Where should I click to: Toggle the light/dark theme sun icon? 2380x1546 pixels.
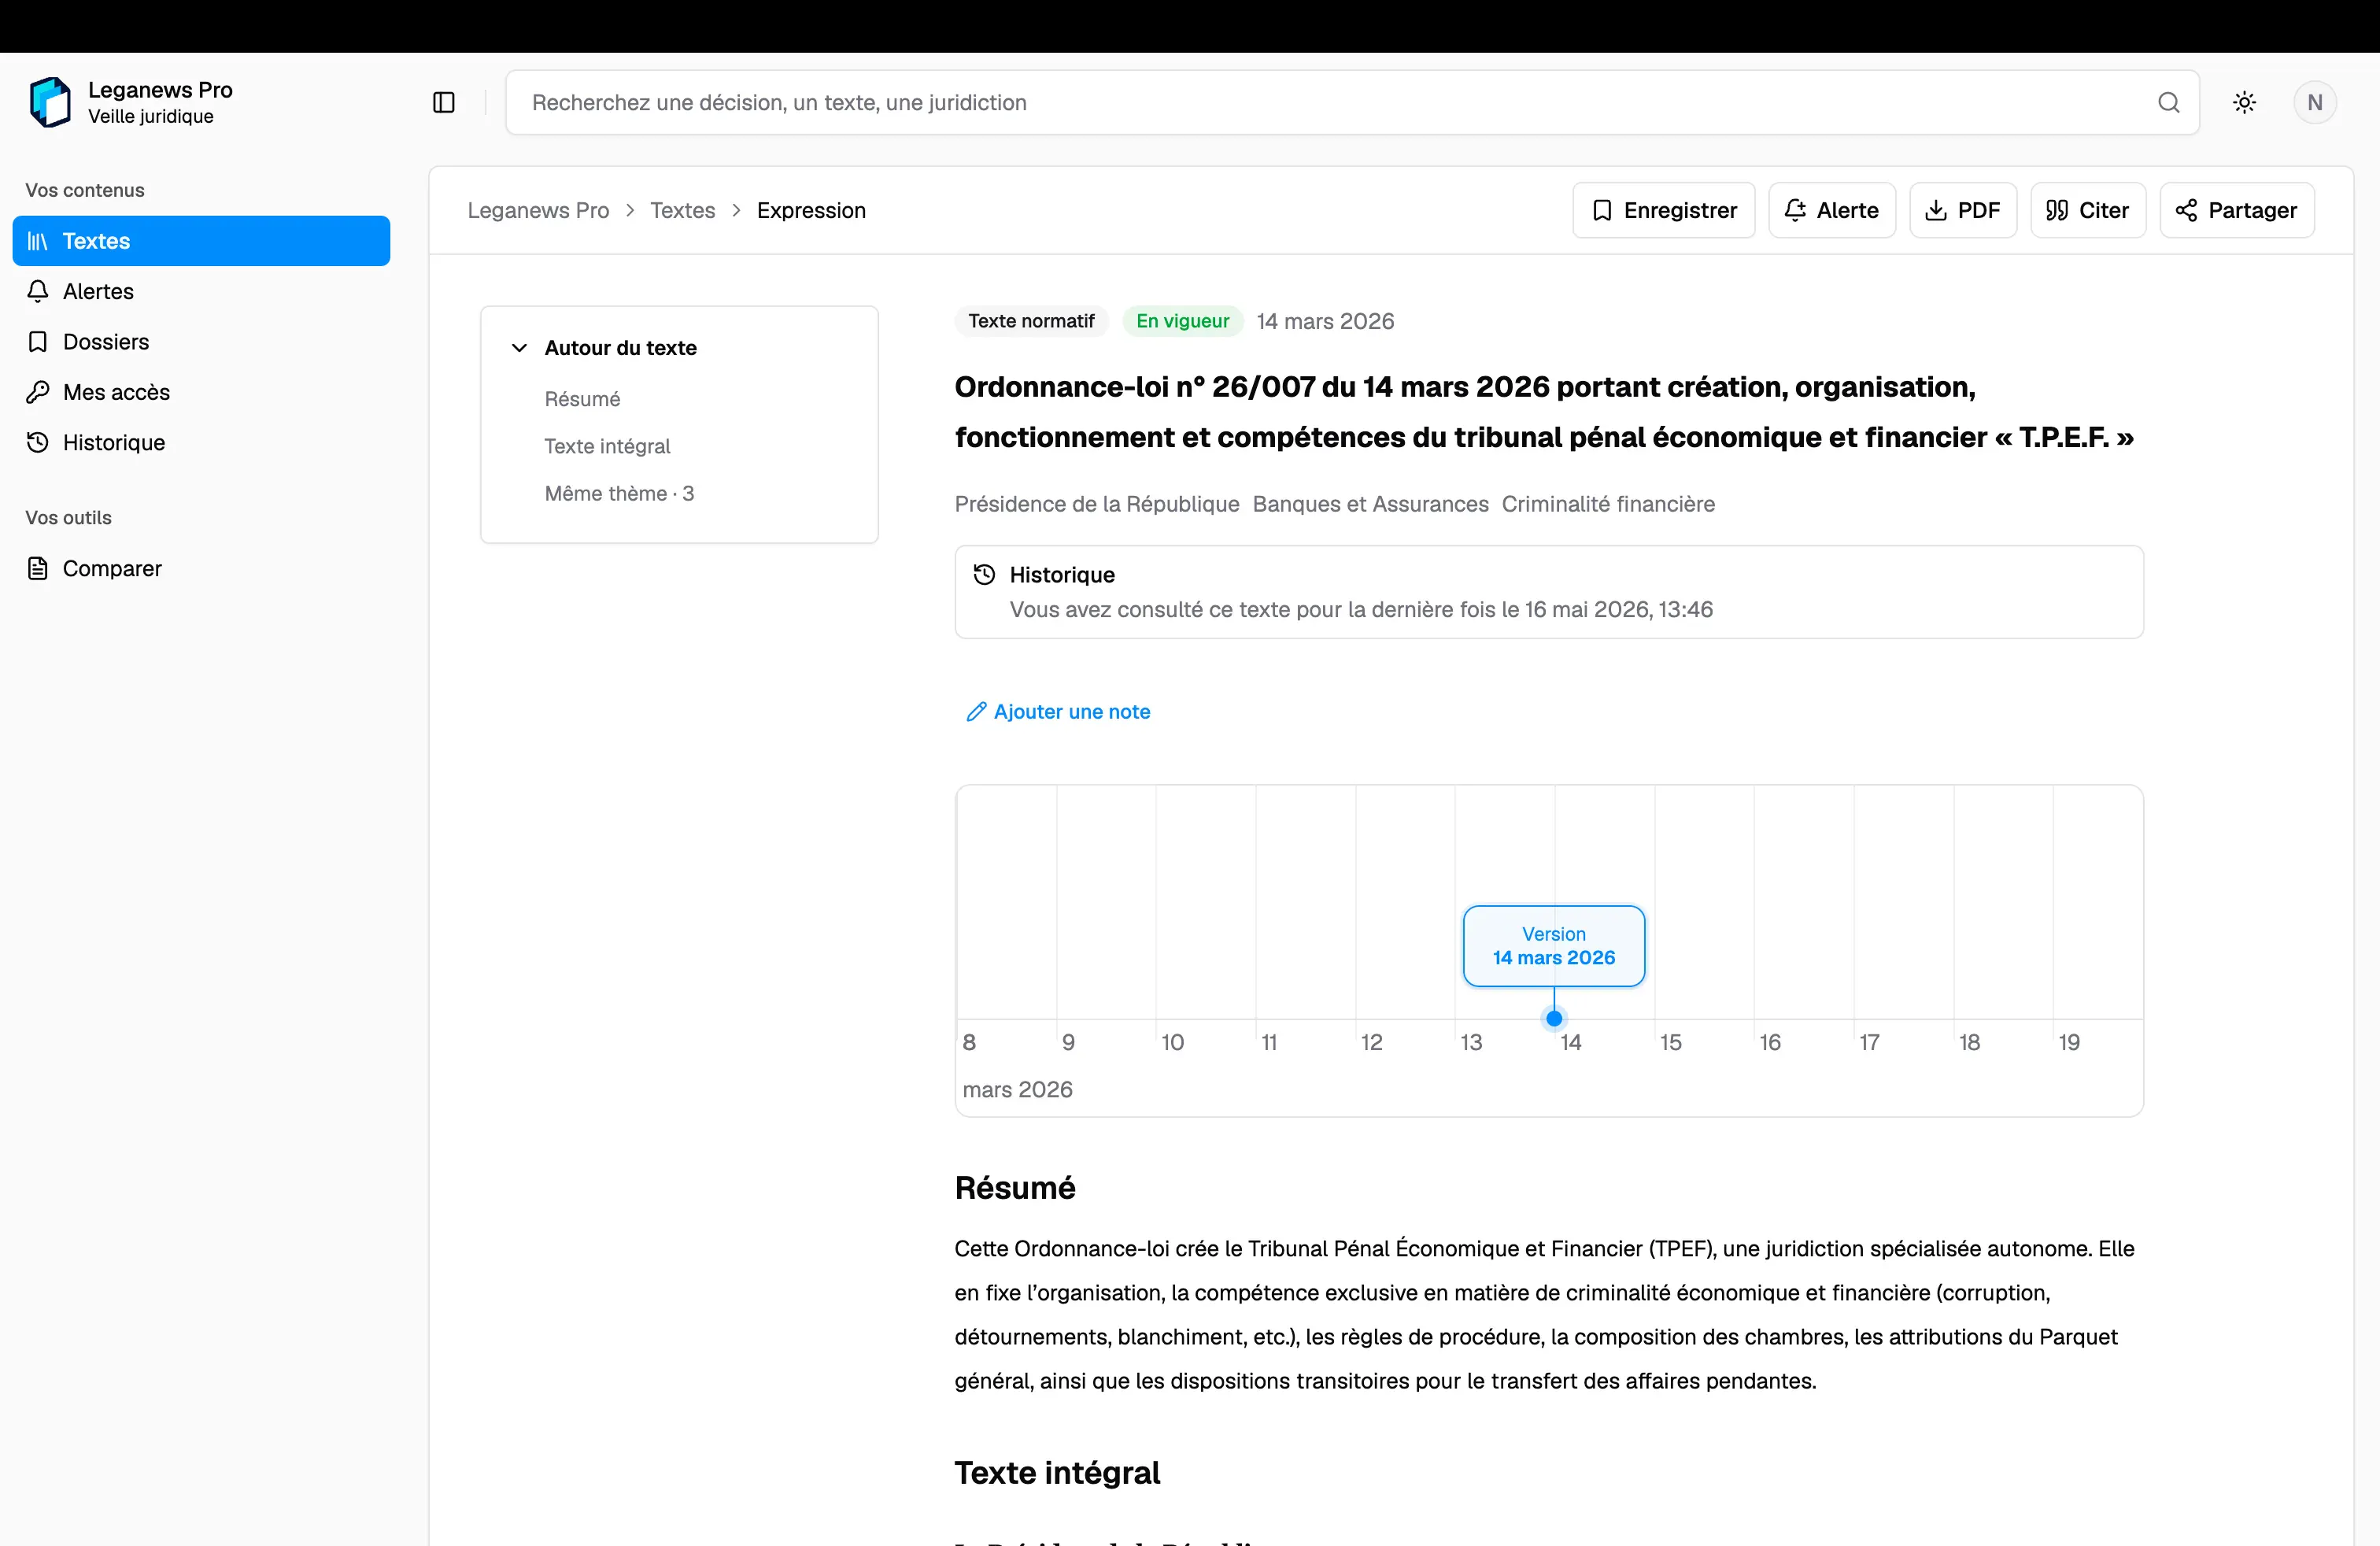pos(2244,102)
